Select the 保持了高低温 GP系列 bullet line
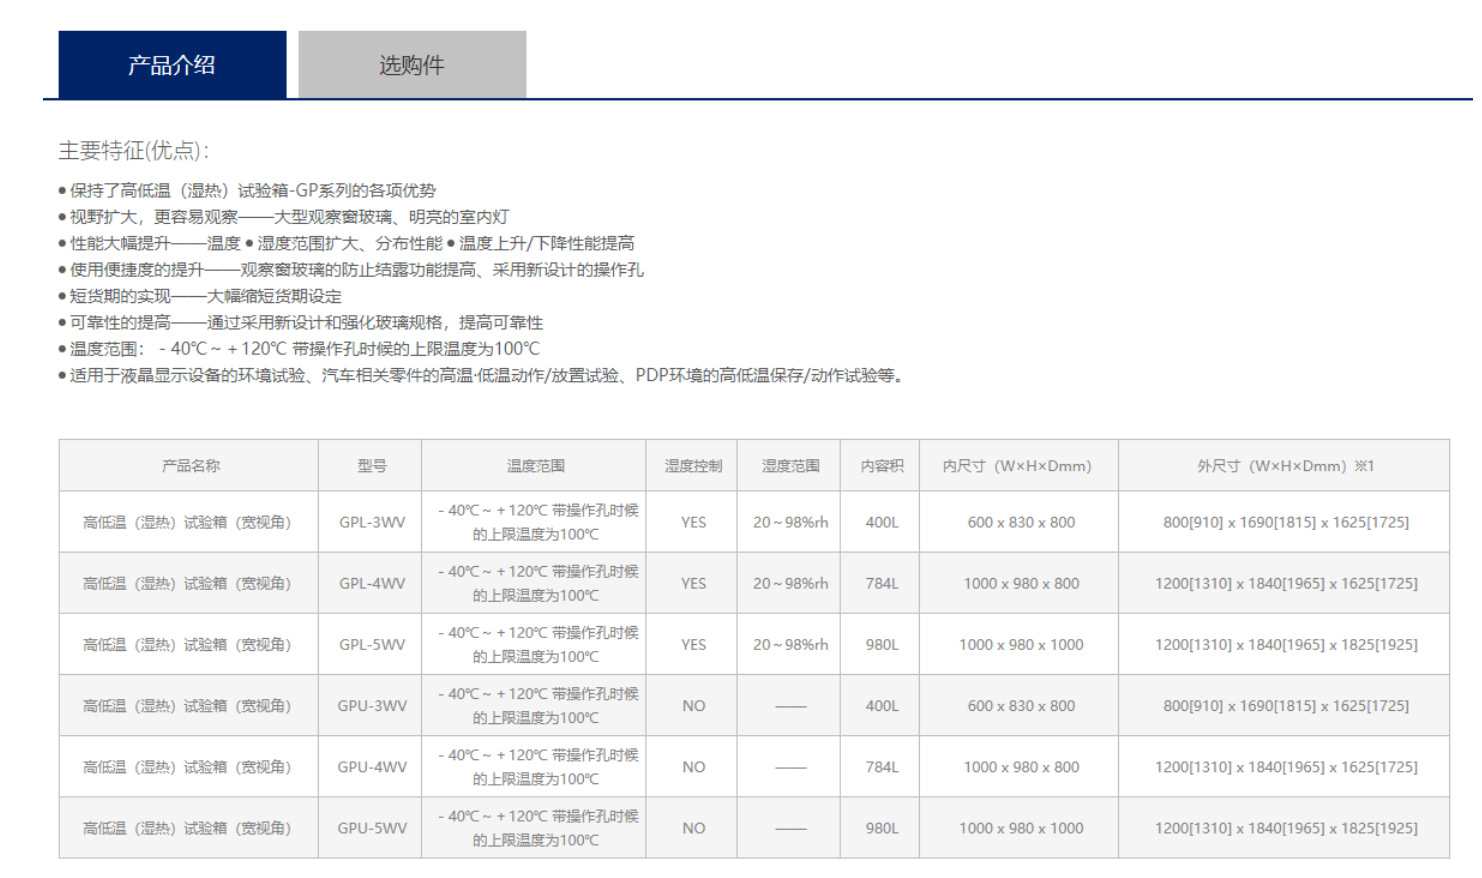The width and height of the screenshot is (1482, 878). coord(247,190)
